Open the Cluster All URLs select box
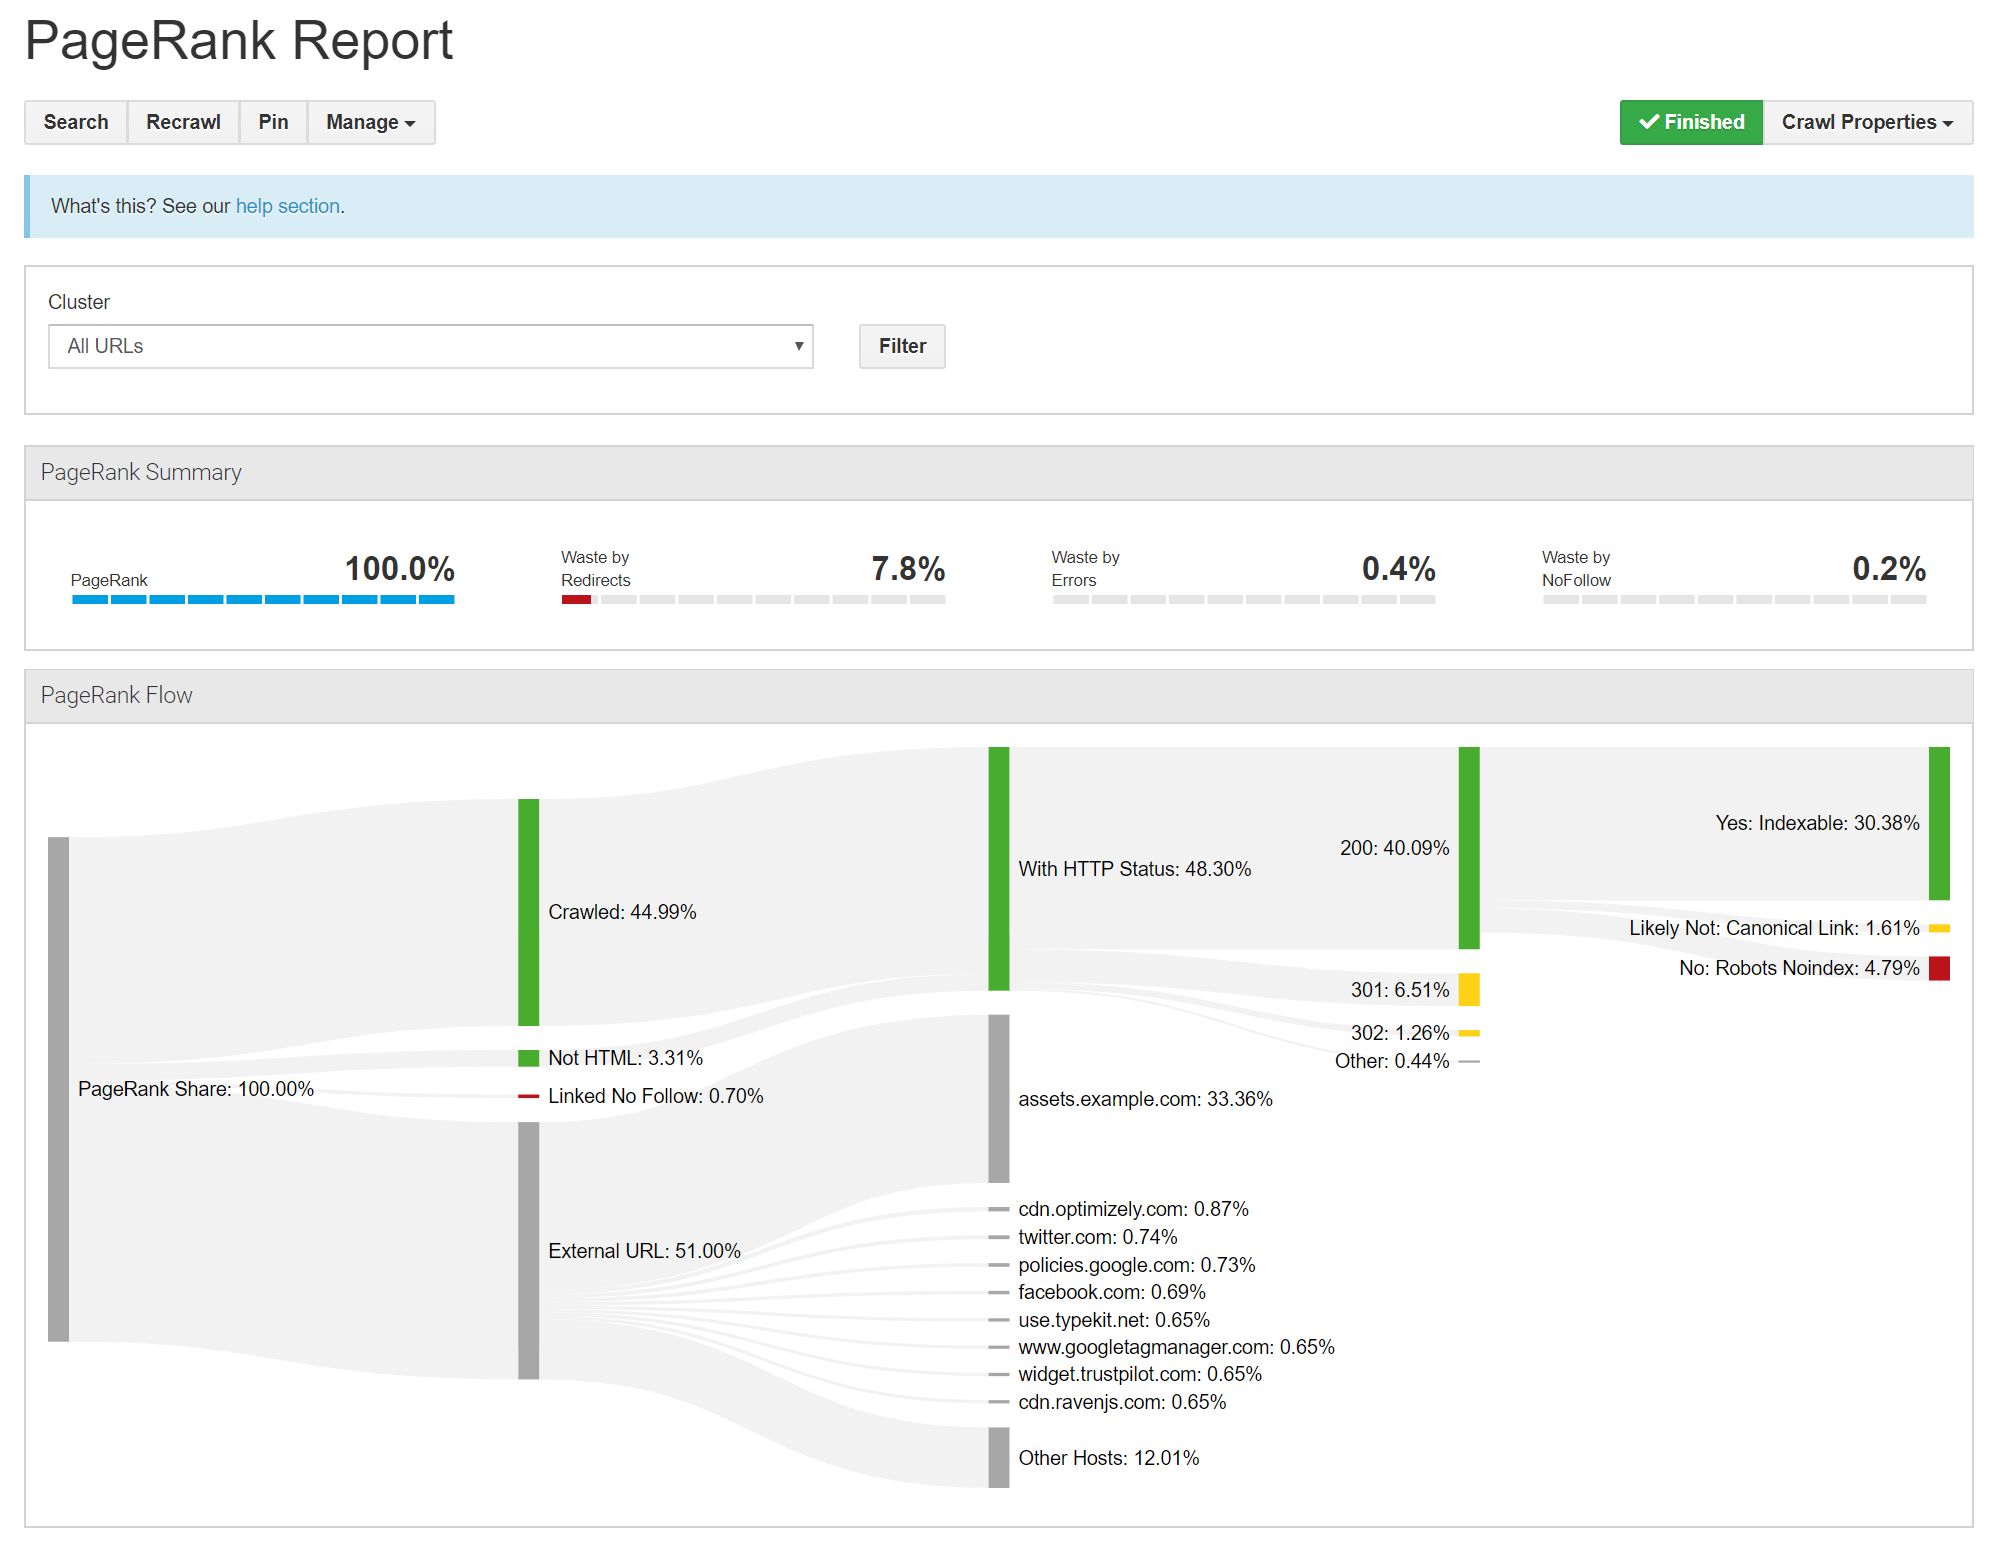1990x1541 pixels. 430,346
